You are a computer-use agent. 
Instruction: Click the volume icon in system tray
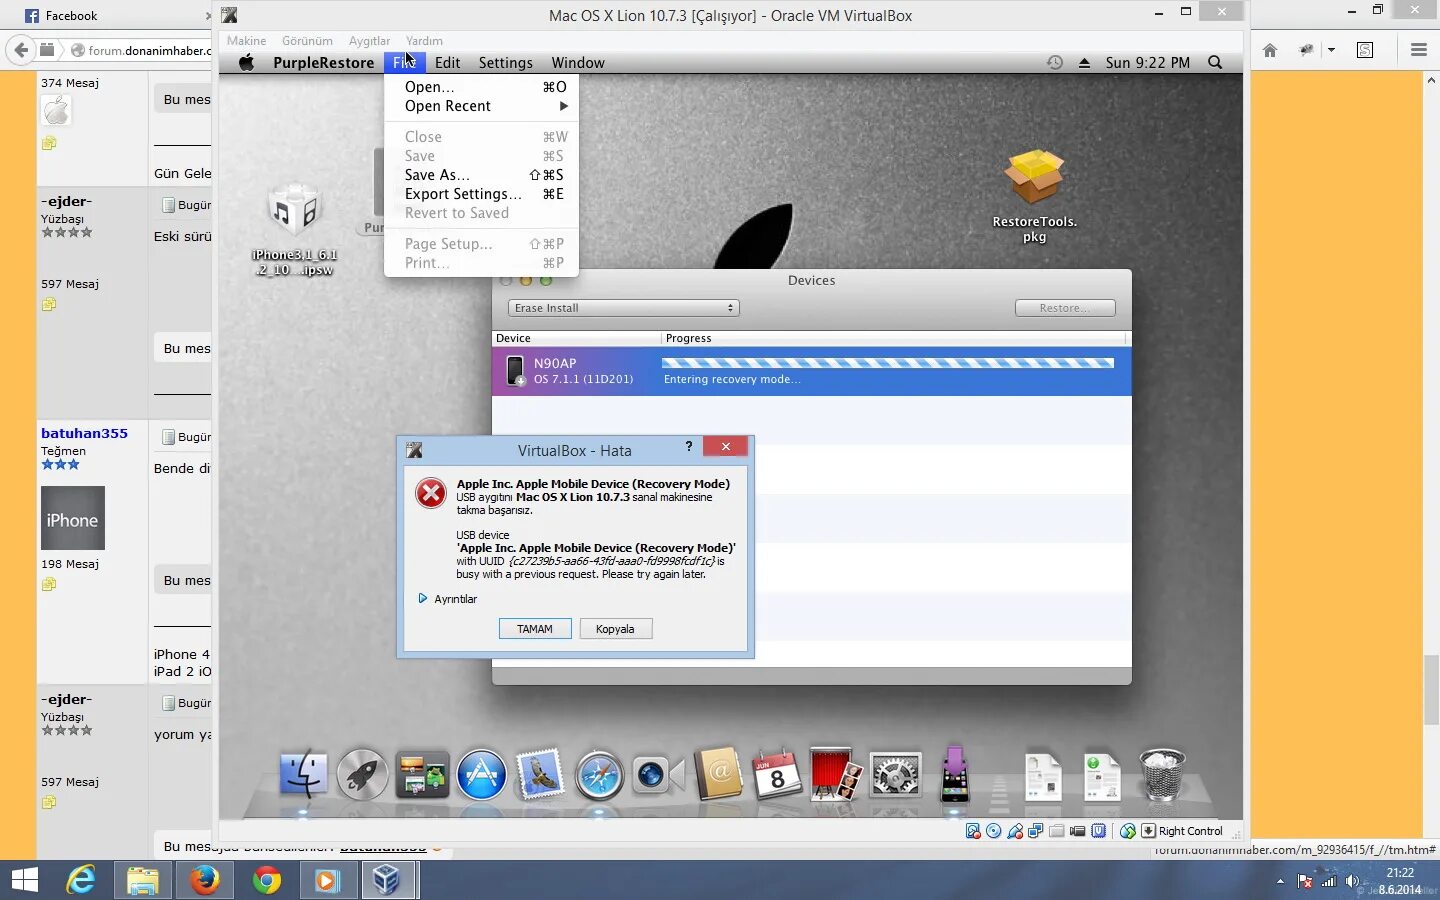tap(1352, 881)
